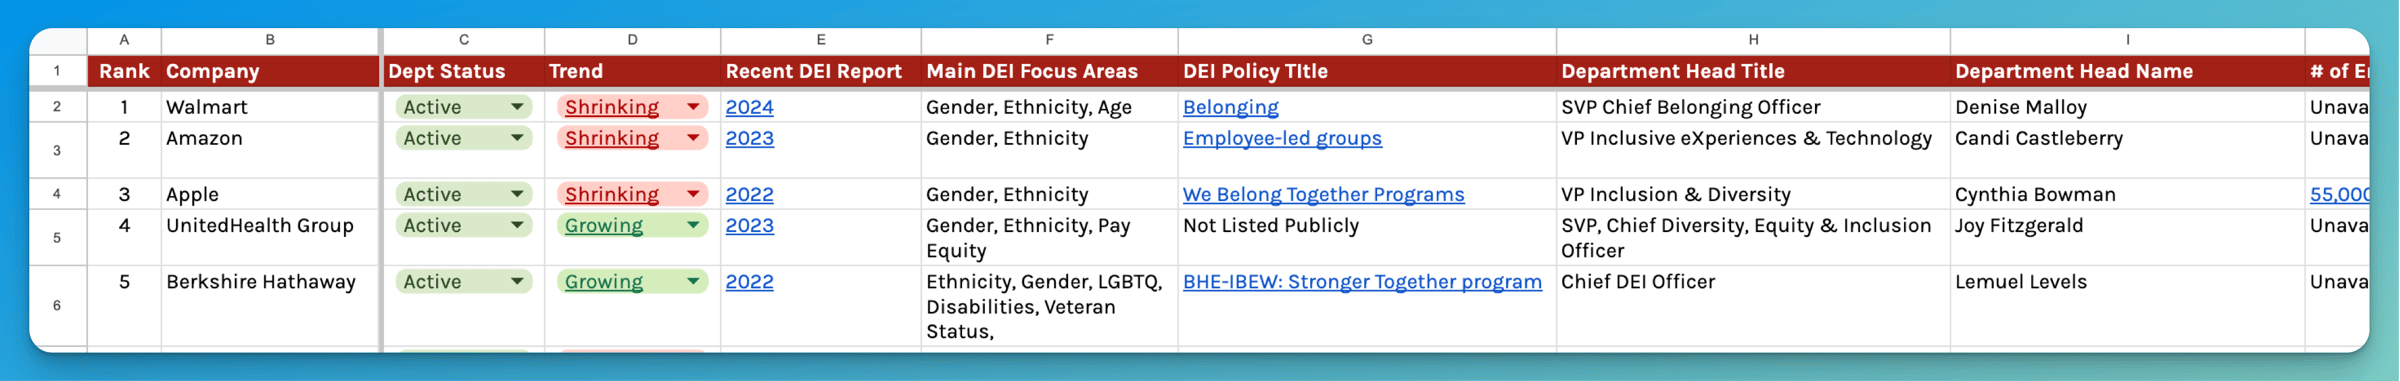
Task: Open BHE-IBEW: Stronger Together program link
Action: click(x=1362, y=282)
